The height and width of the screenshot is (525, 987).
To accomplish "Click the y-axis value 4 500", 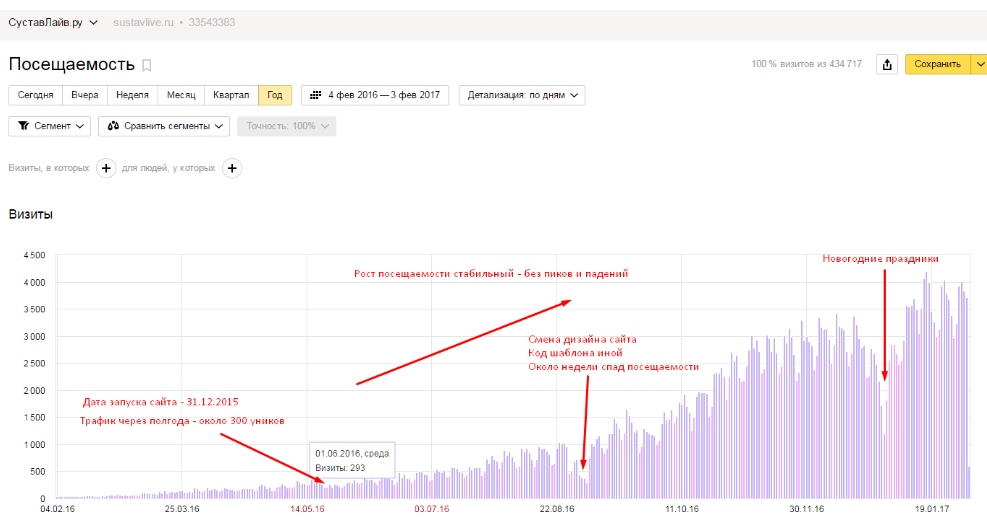I will (x=34, y=255).
